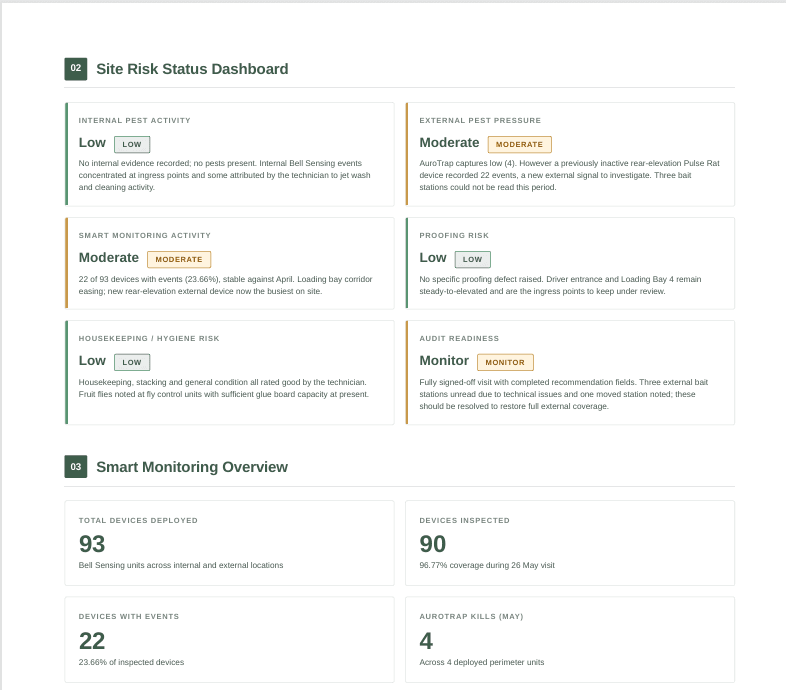Click the MONITOR badge under Audit Readiness

[x=505, y=362]
